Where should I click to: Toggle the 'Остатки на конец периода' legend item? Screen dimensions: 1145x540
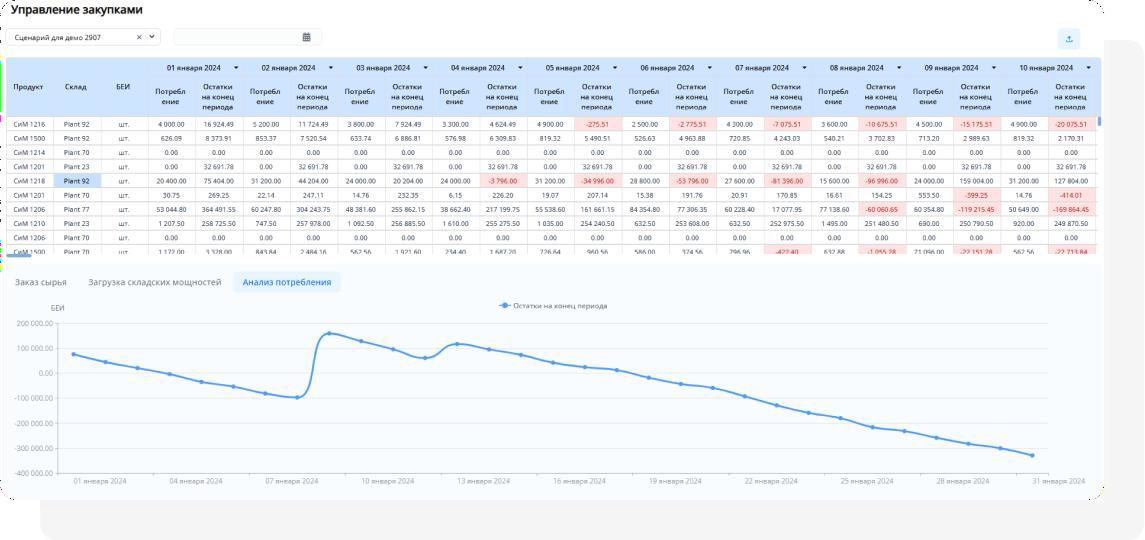[553, 305]
